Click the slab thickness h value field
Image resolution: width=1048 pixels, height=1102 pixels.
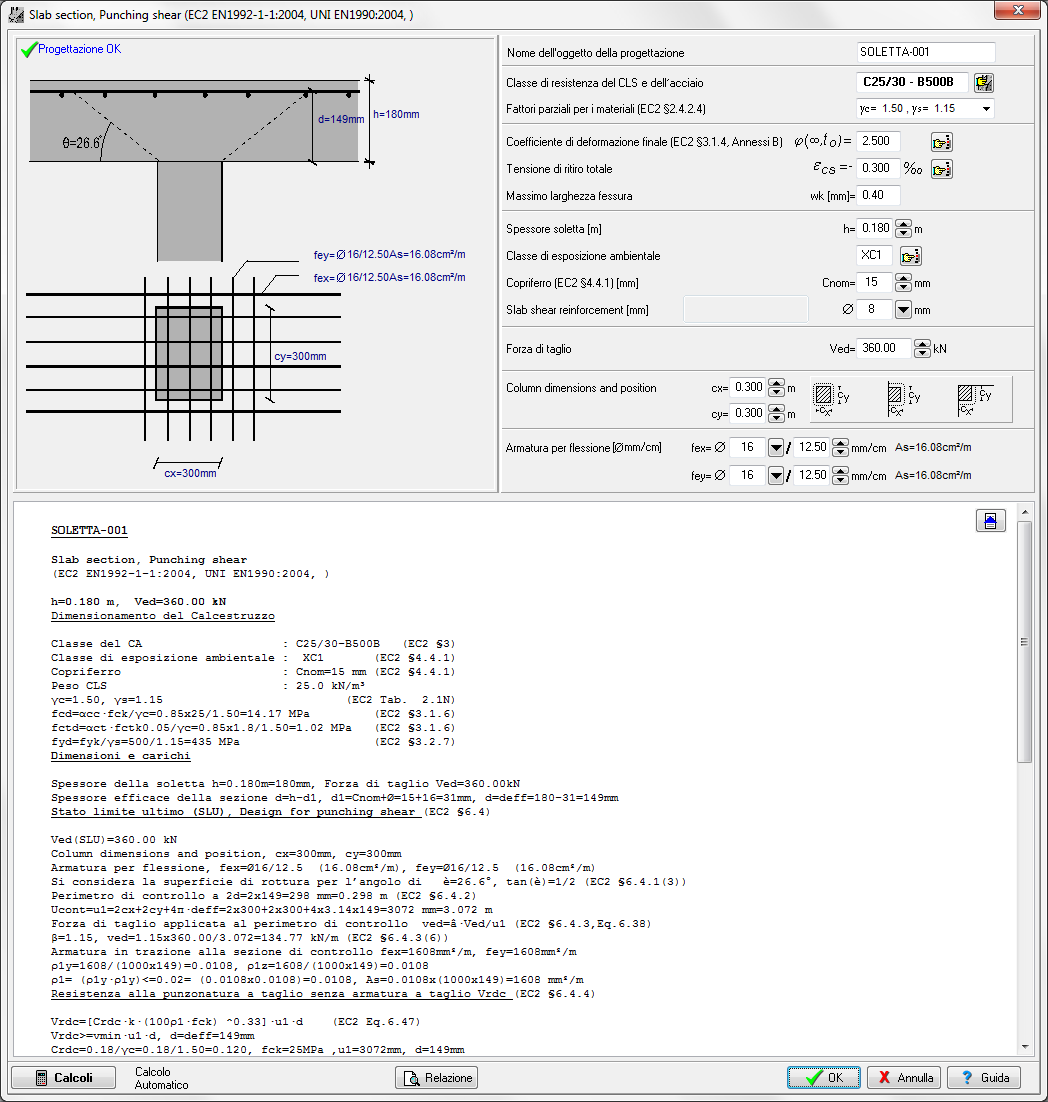tap(875, 228)
